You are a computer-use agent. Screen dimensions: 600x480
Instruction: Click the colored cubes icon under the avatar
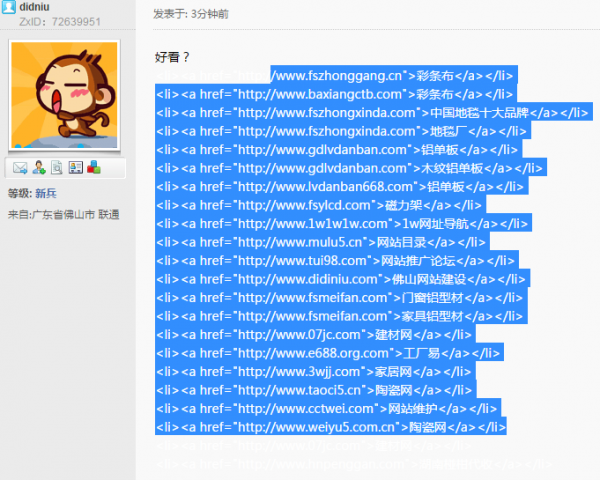[94, 167]
